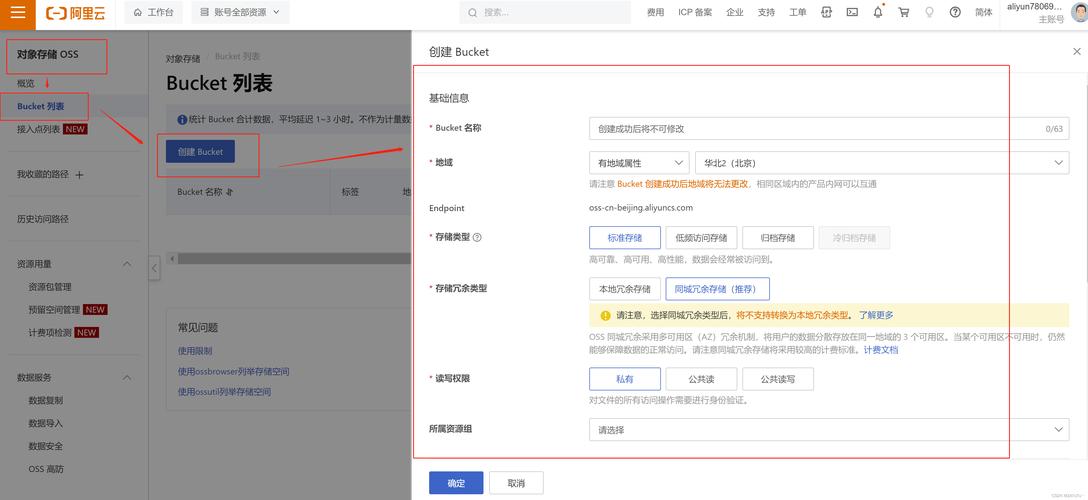Select 低频访问存储 storage type
The width and height of the screenshot is (1088, 500).
(701, 238)
